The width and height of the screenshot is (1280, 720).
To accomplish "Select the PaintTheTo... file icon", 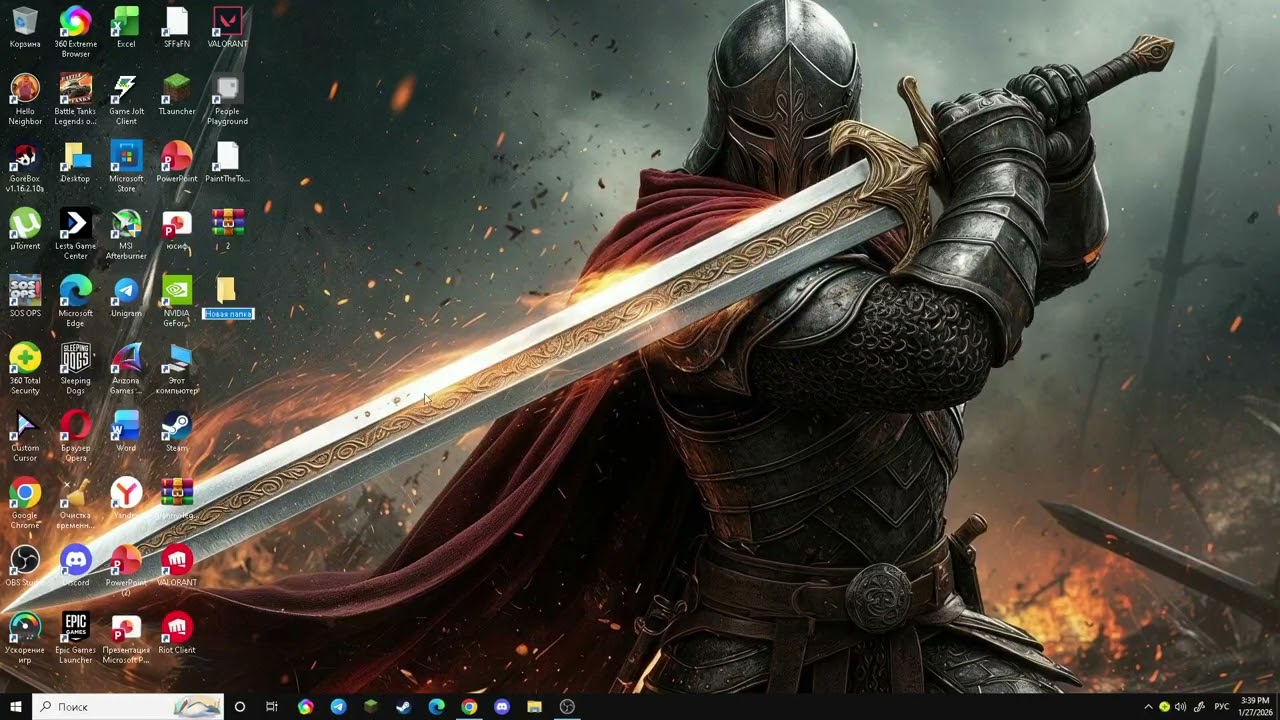I will pos(227,155).
